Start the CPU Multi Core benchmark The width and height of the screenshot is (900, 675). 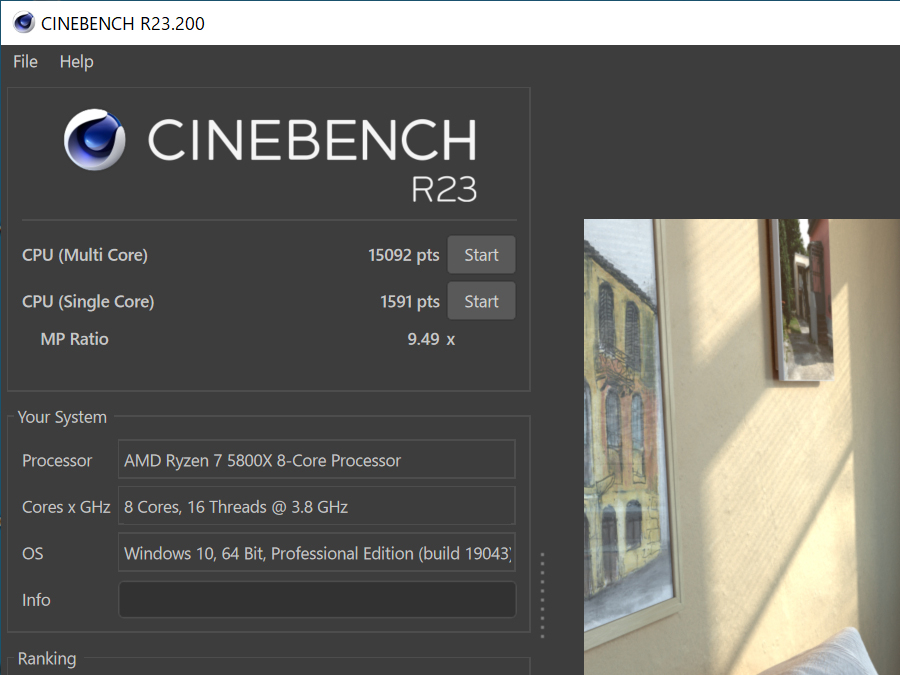(x=481, y=255)
